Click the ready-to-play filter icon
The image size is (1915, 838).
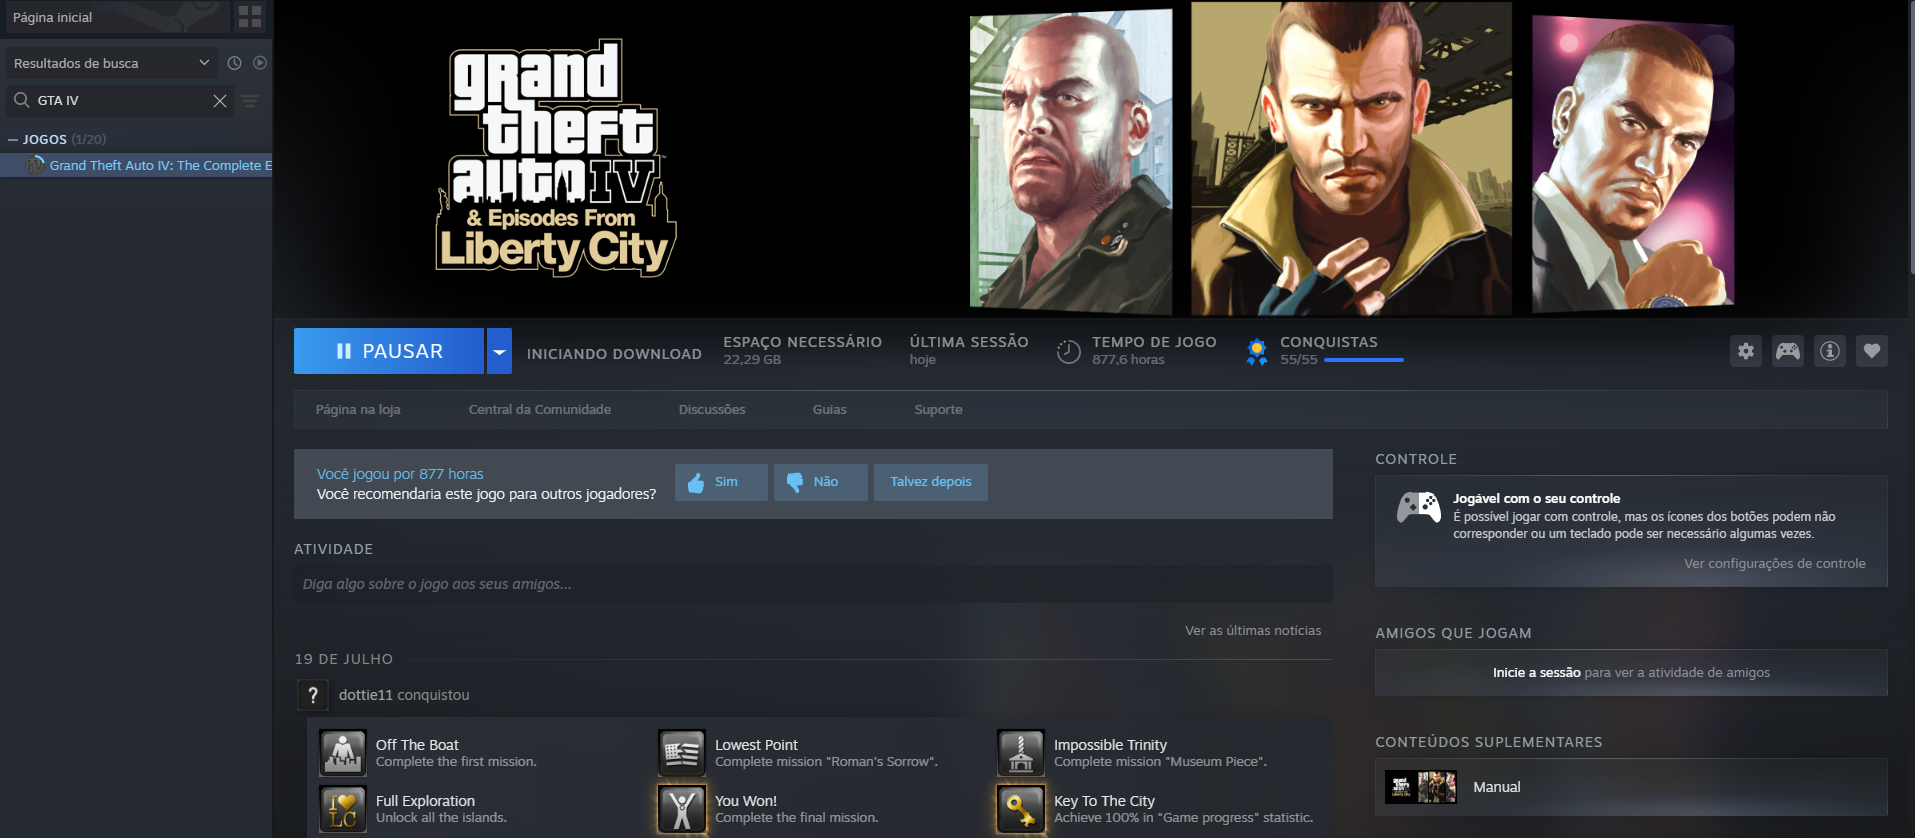(x=260, y=63)
